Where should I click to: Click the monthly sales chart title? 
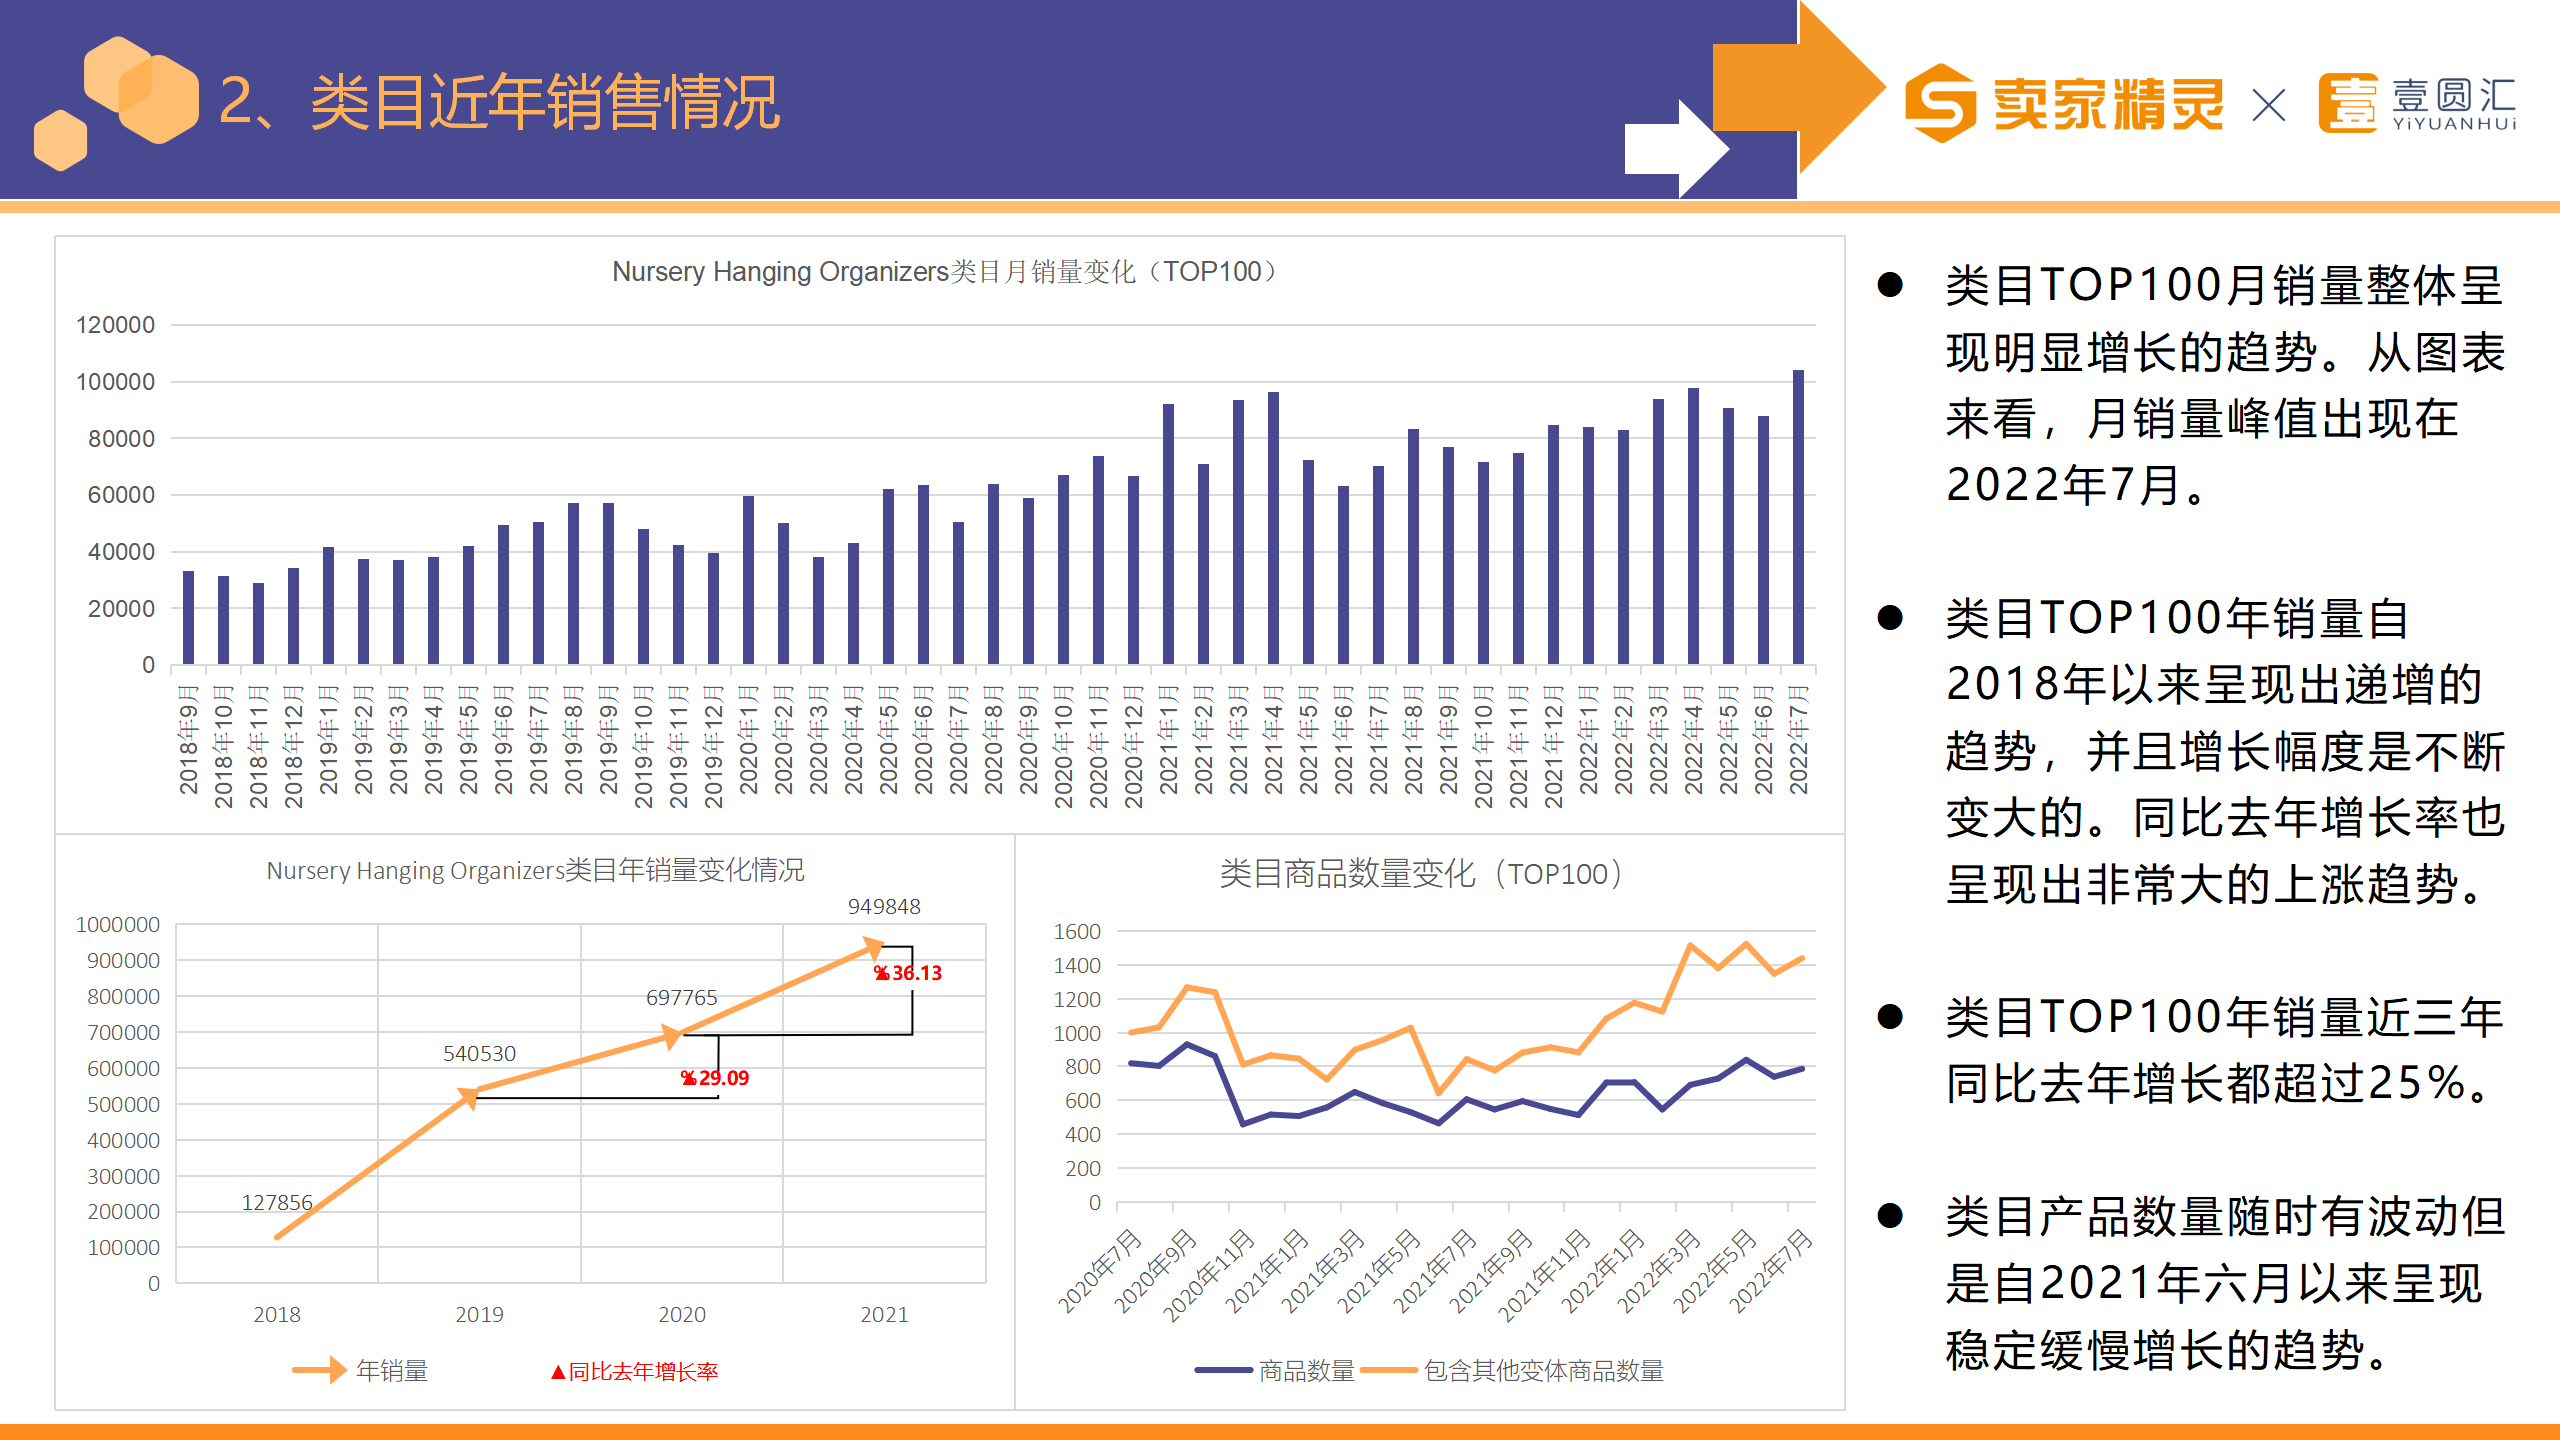pyautogui.click(x=945, y=272)
